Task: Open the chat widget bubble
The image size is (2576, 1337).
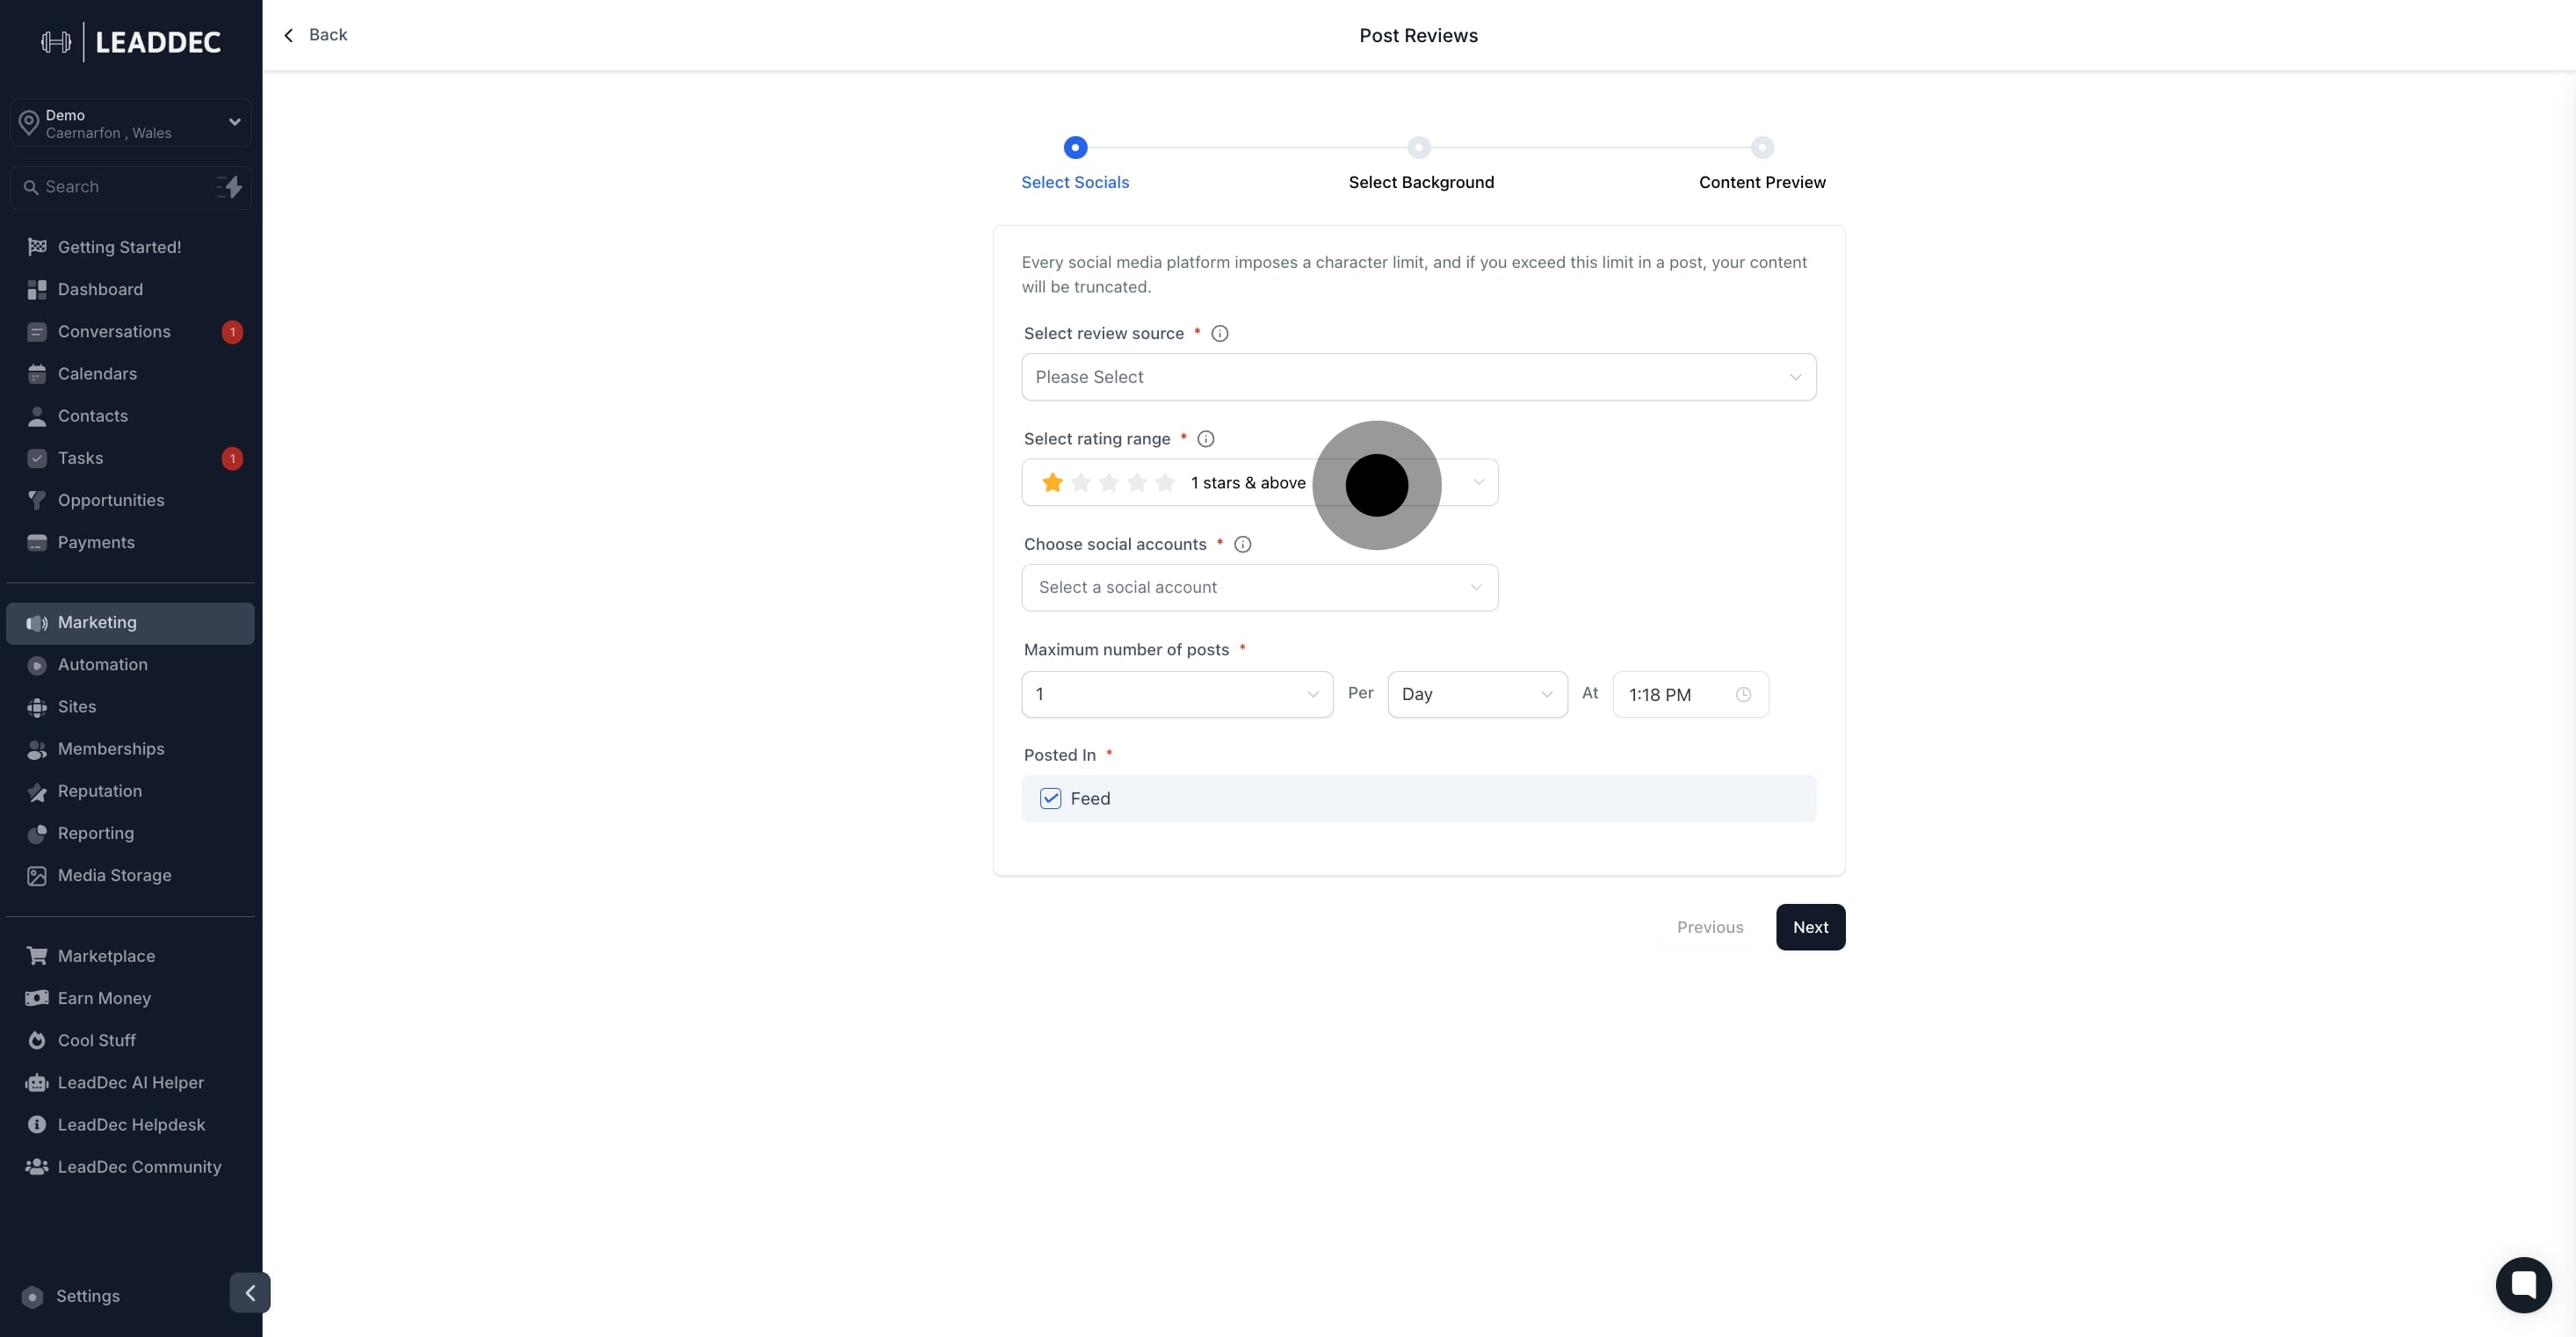Action: [2523, 1284]
